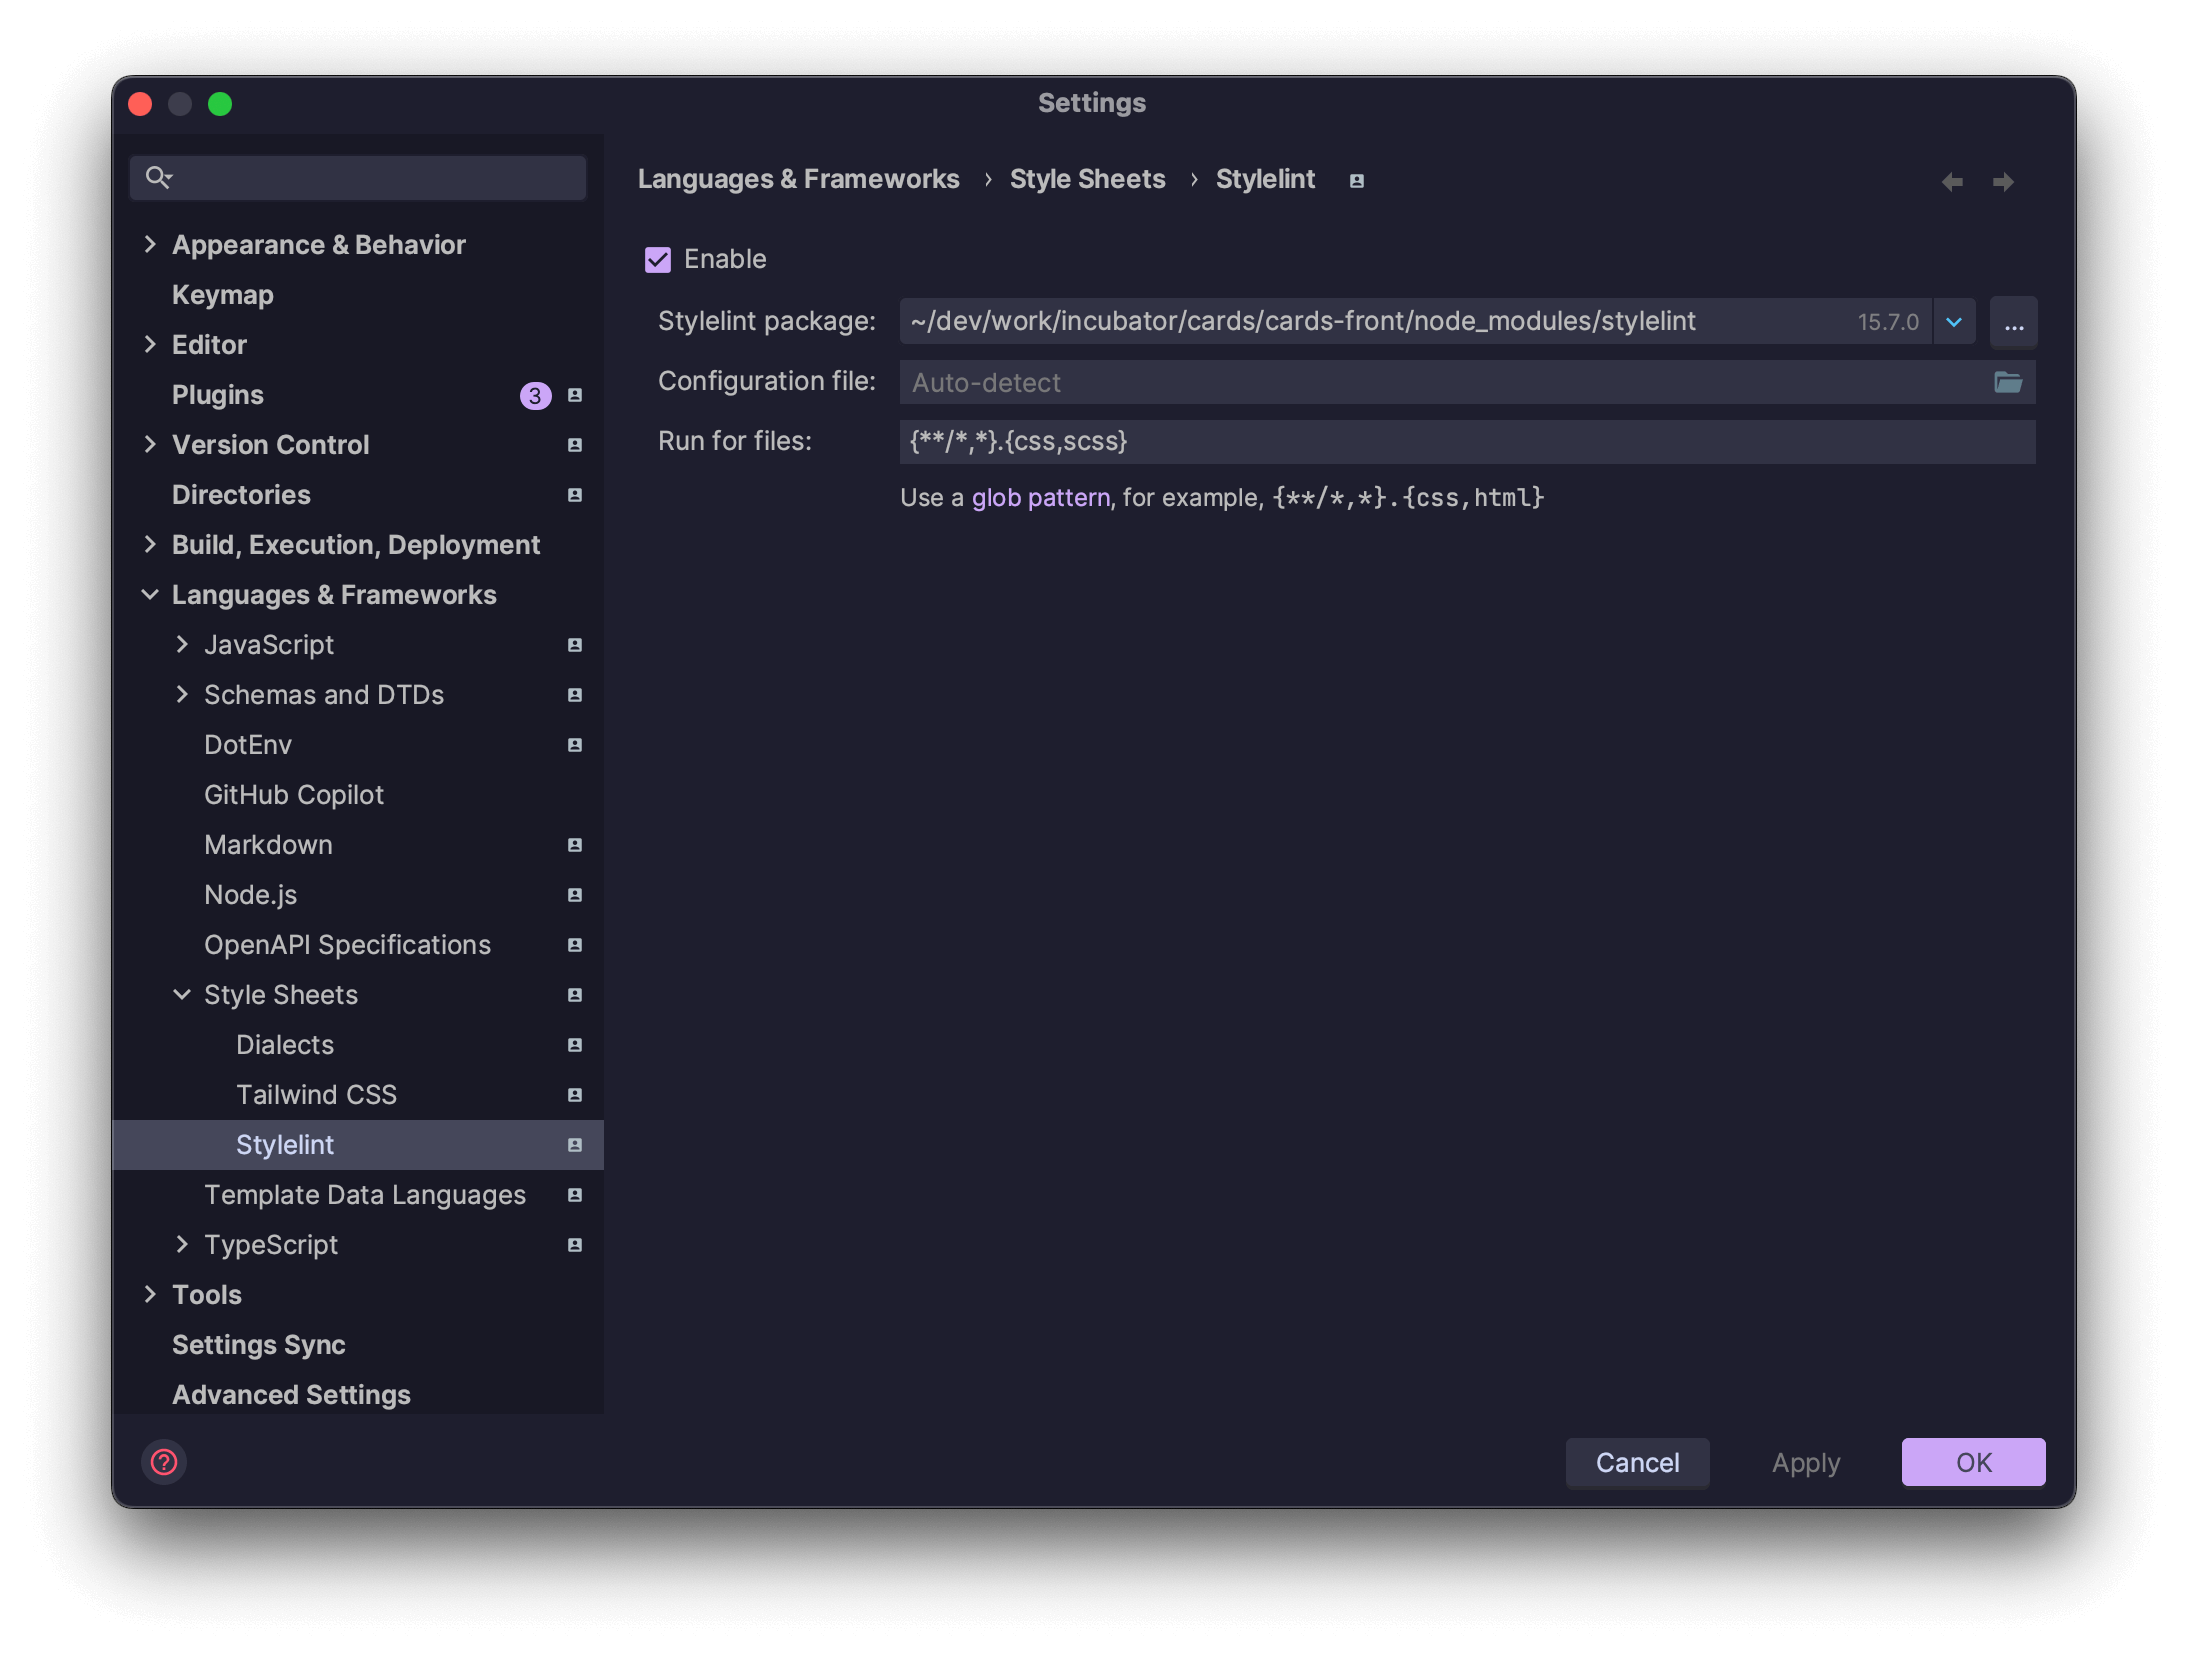Click the search magnifier in the settings sidebar
Image resolution: width=2188 pixels, height=1656 pixels.
point(160,177)
